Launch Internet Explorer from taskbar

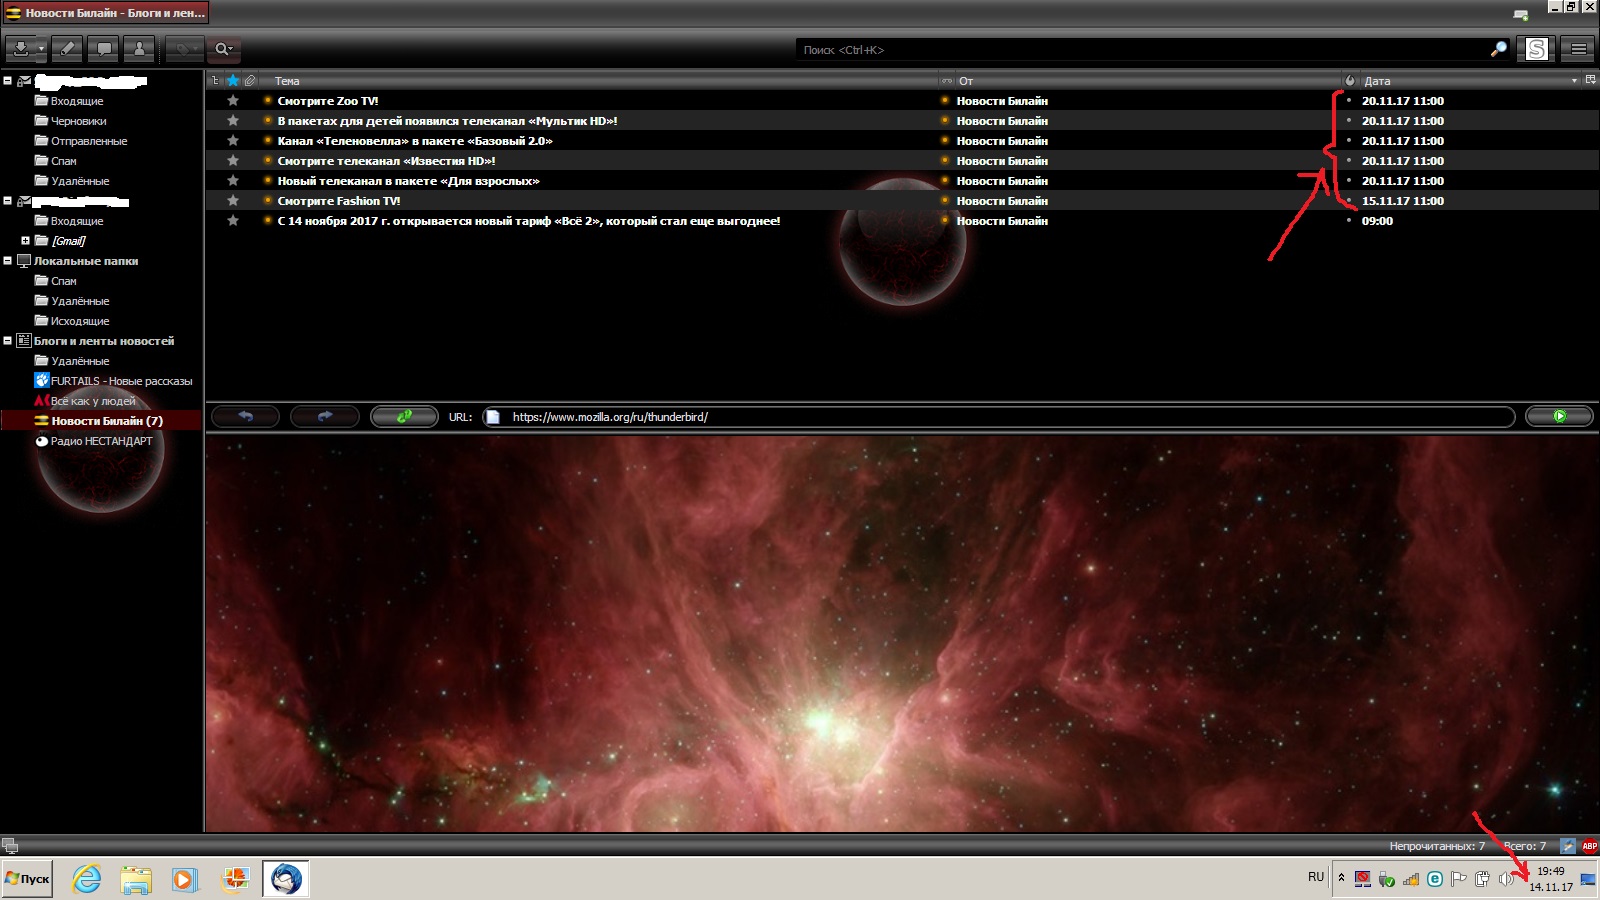click(x=87, y=879)
